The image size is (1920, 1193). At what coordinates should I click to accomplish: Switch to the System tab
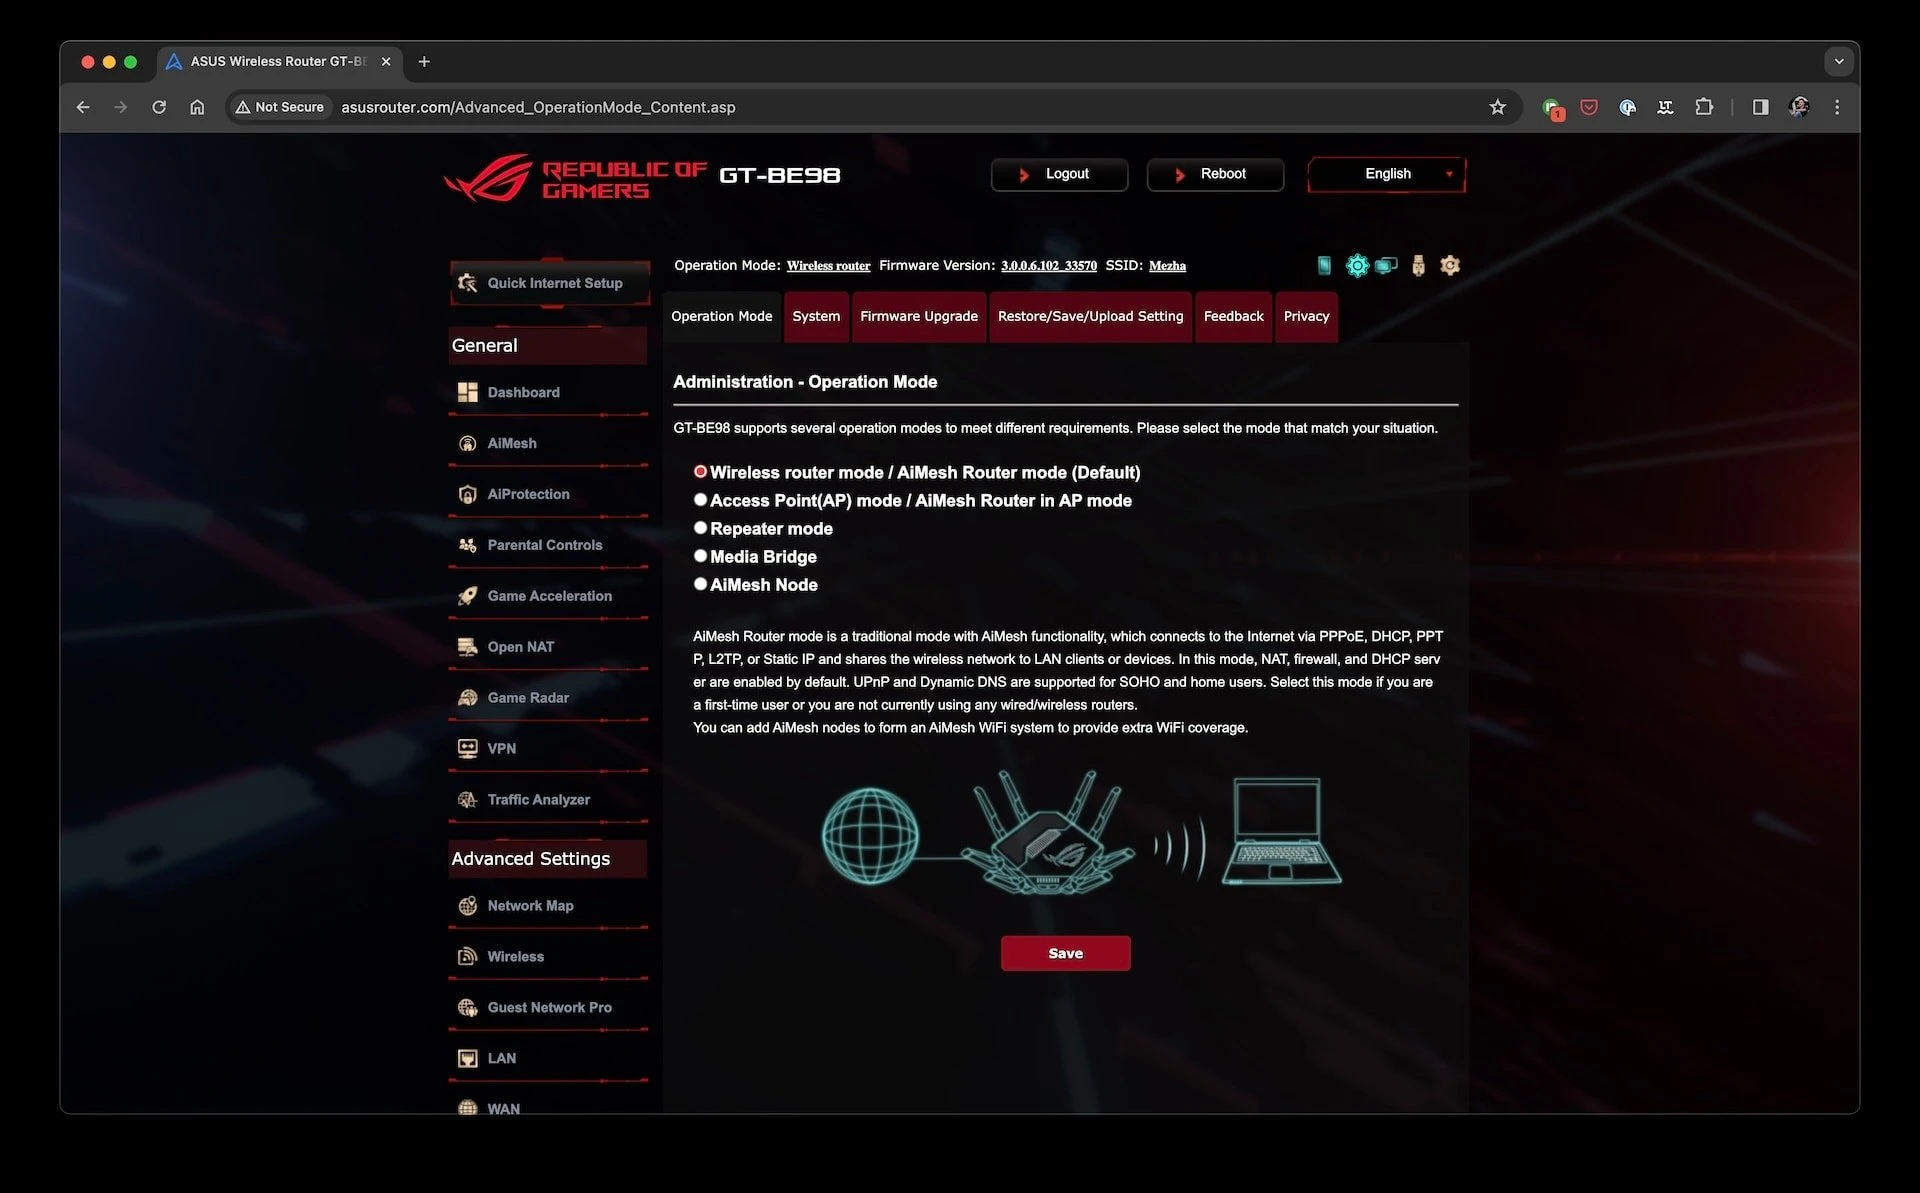(816, 316)
